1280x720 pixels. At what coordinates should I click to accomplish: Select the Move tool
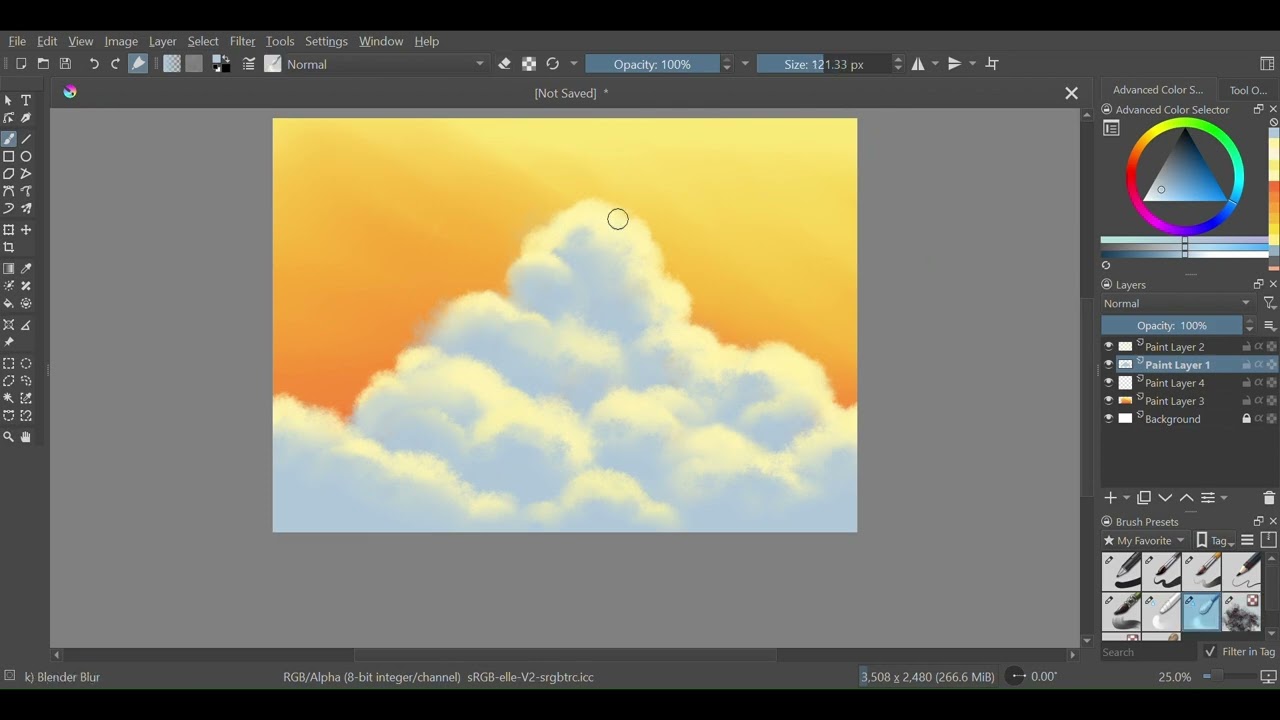27,230
